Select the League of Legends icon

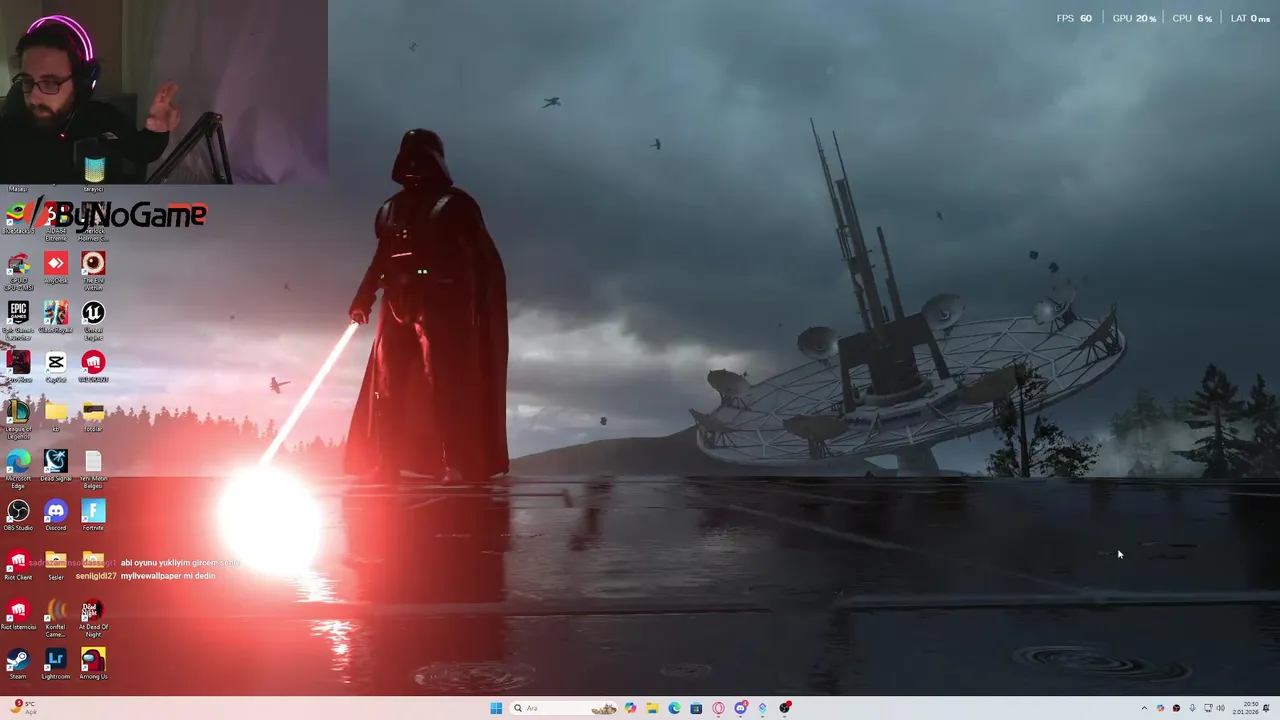click(18, 419)
